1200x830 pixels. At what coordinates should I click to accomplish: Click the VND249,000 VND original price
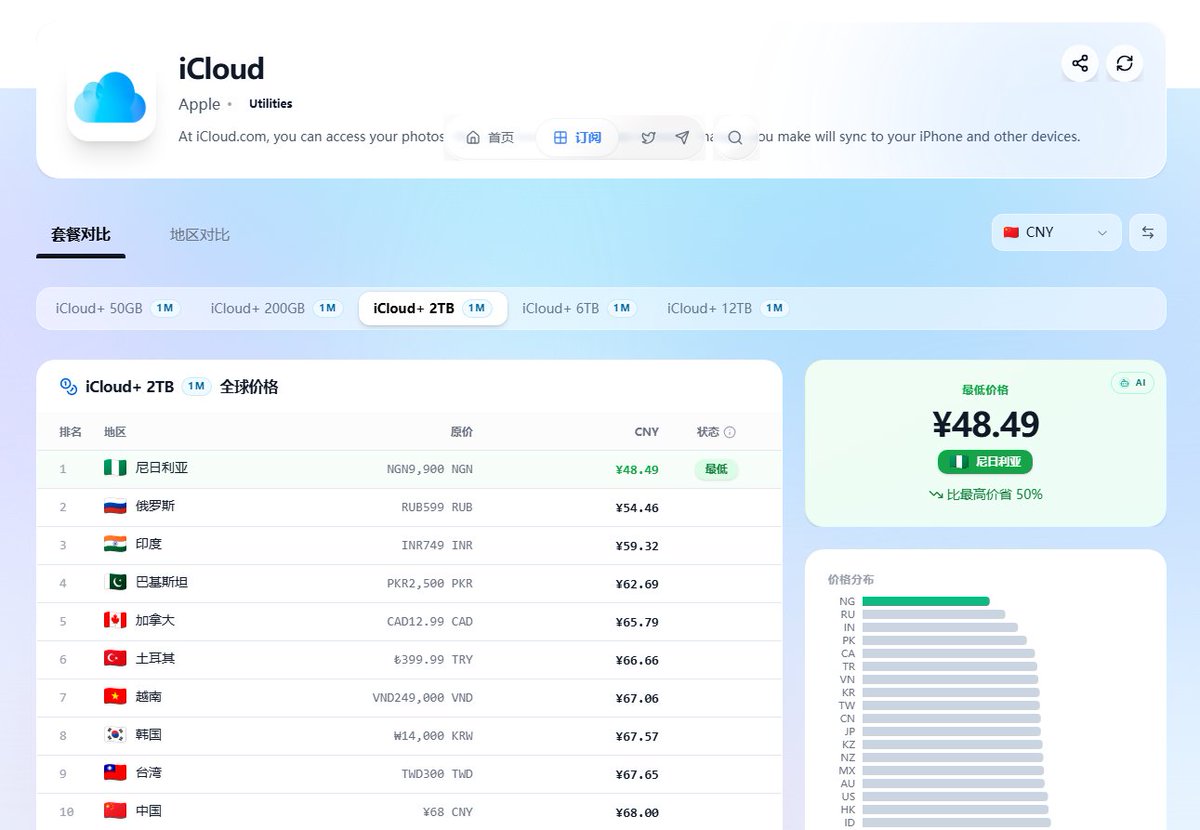(x=423, y=697)
